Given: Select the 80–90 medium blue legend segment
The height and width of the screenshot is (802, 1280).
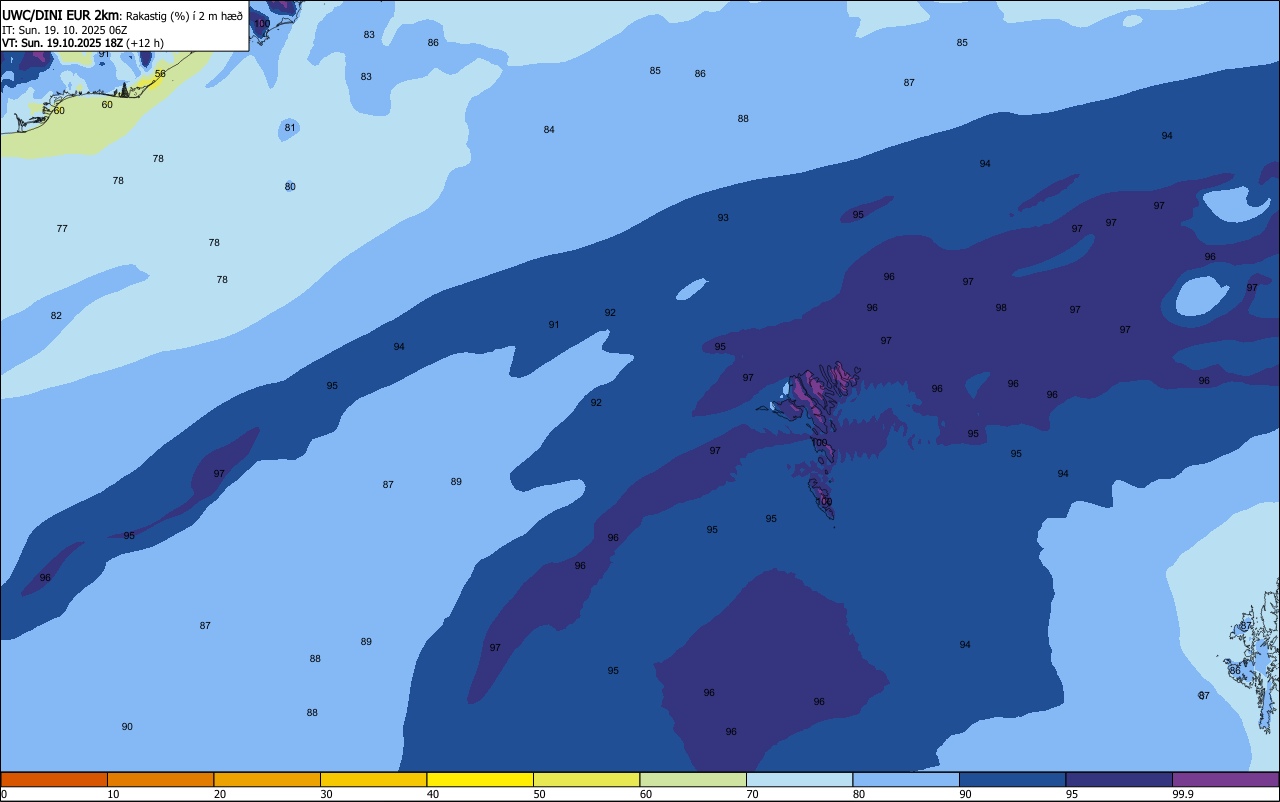Looking at the screenshot, I should (x=906, y=779).
